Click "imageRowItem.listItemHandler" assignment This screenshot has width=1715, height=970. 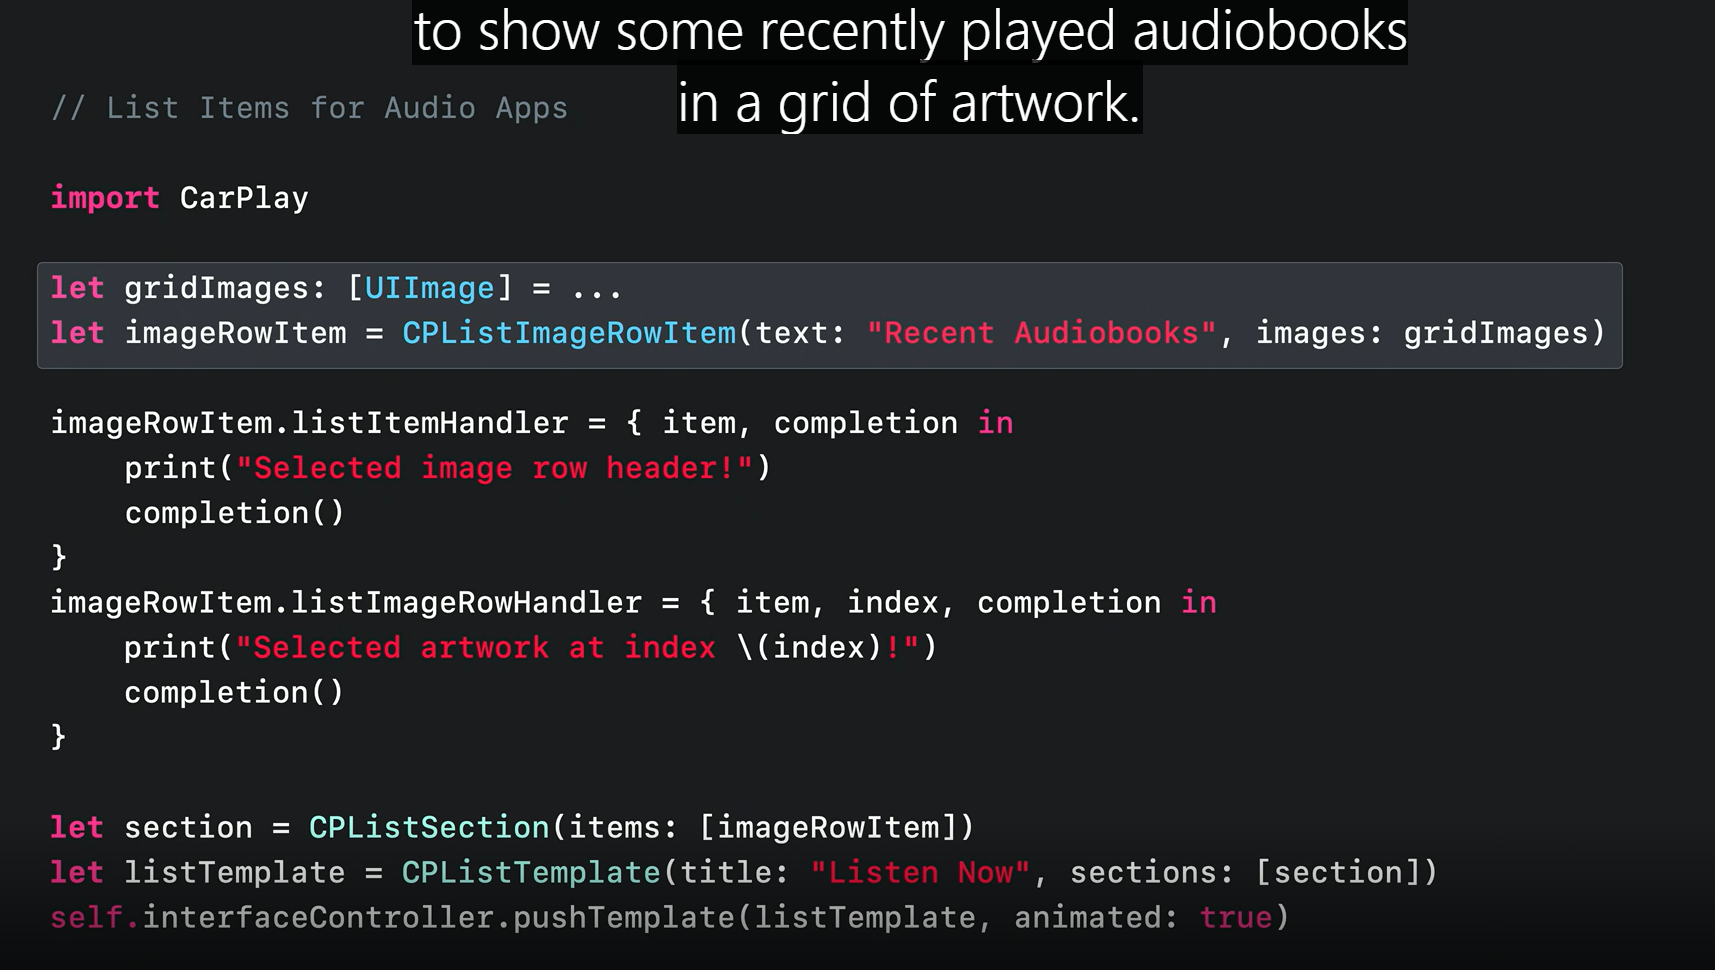click(309, 423)
